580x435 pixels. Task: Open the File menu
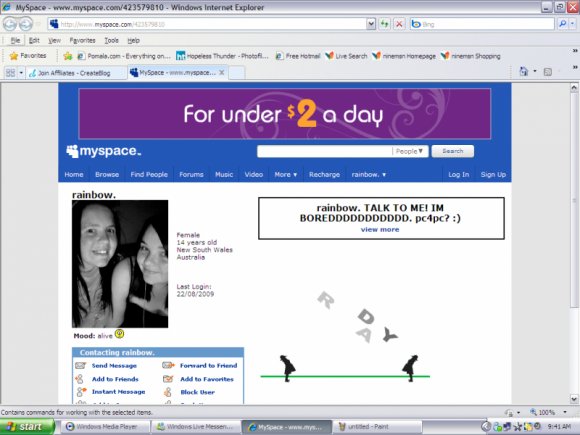pyautogui.click(x=15, y=40)
